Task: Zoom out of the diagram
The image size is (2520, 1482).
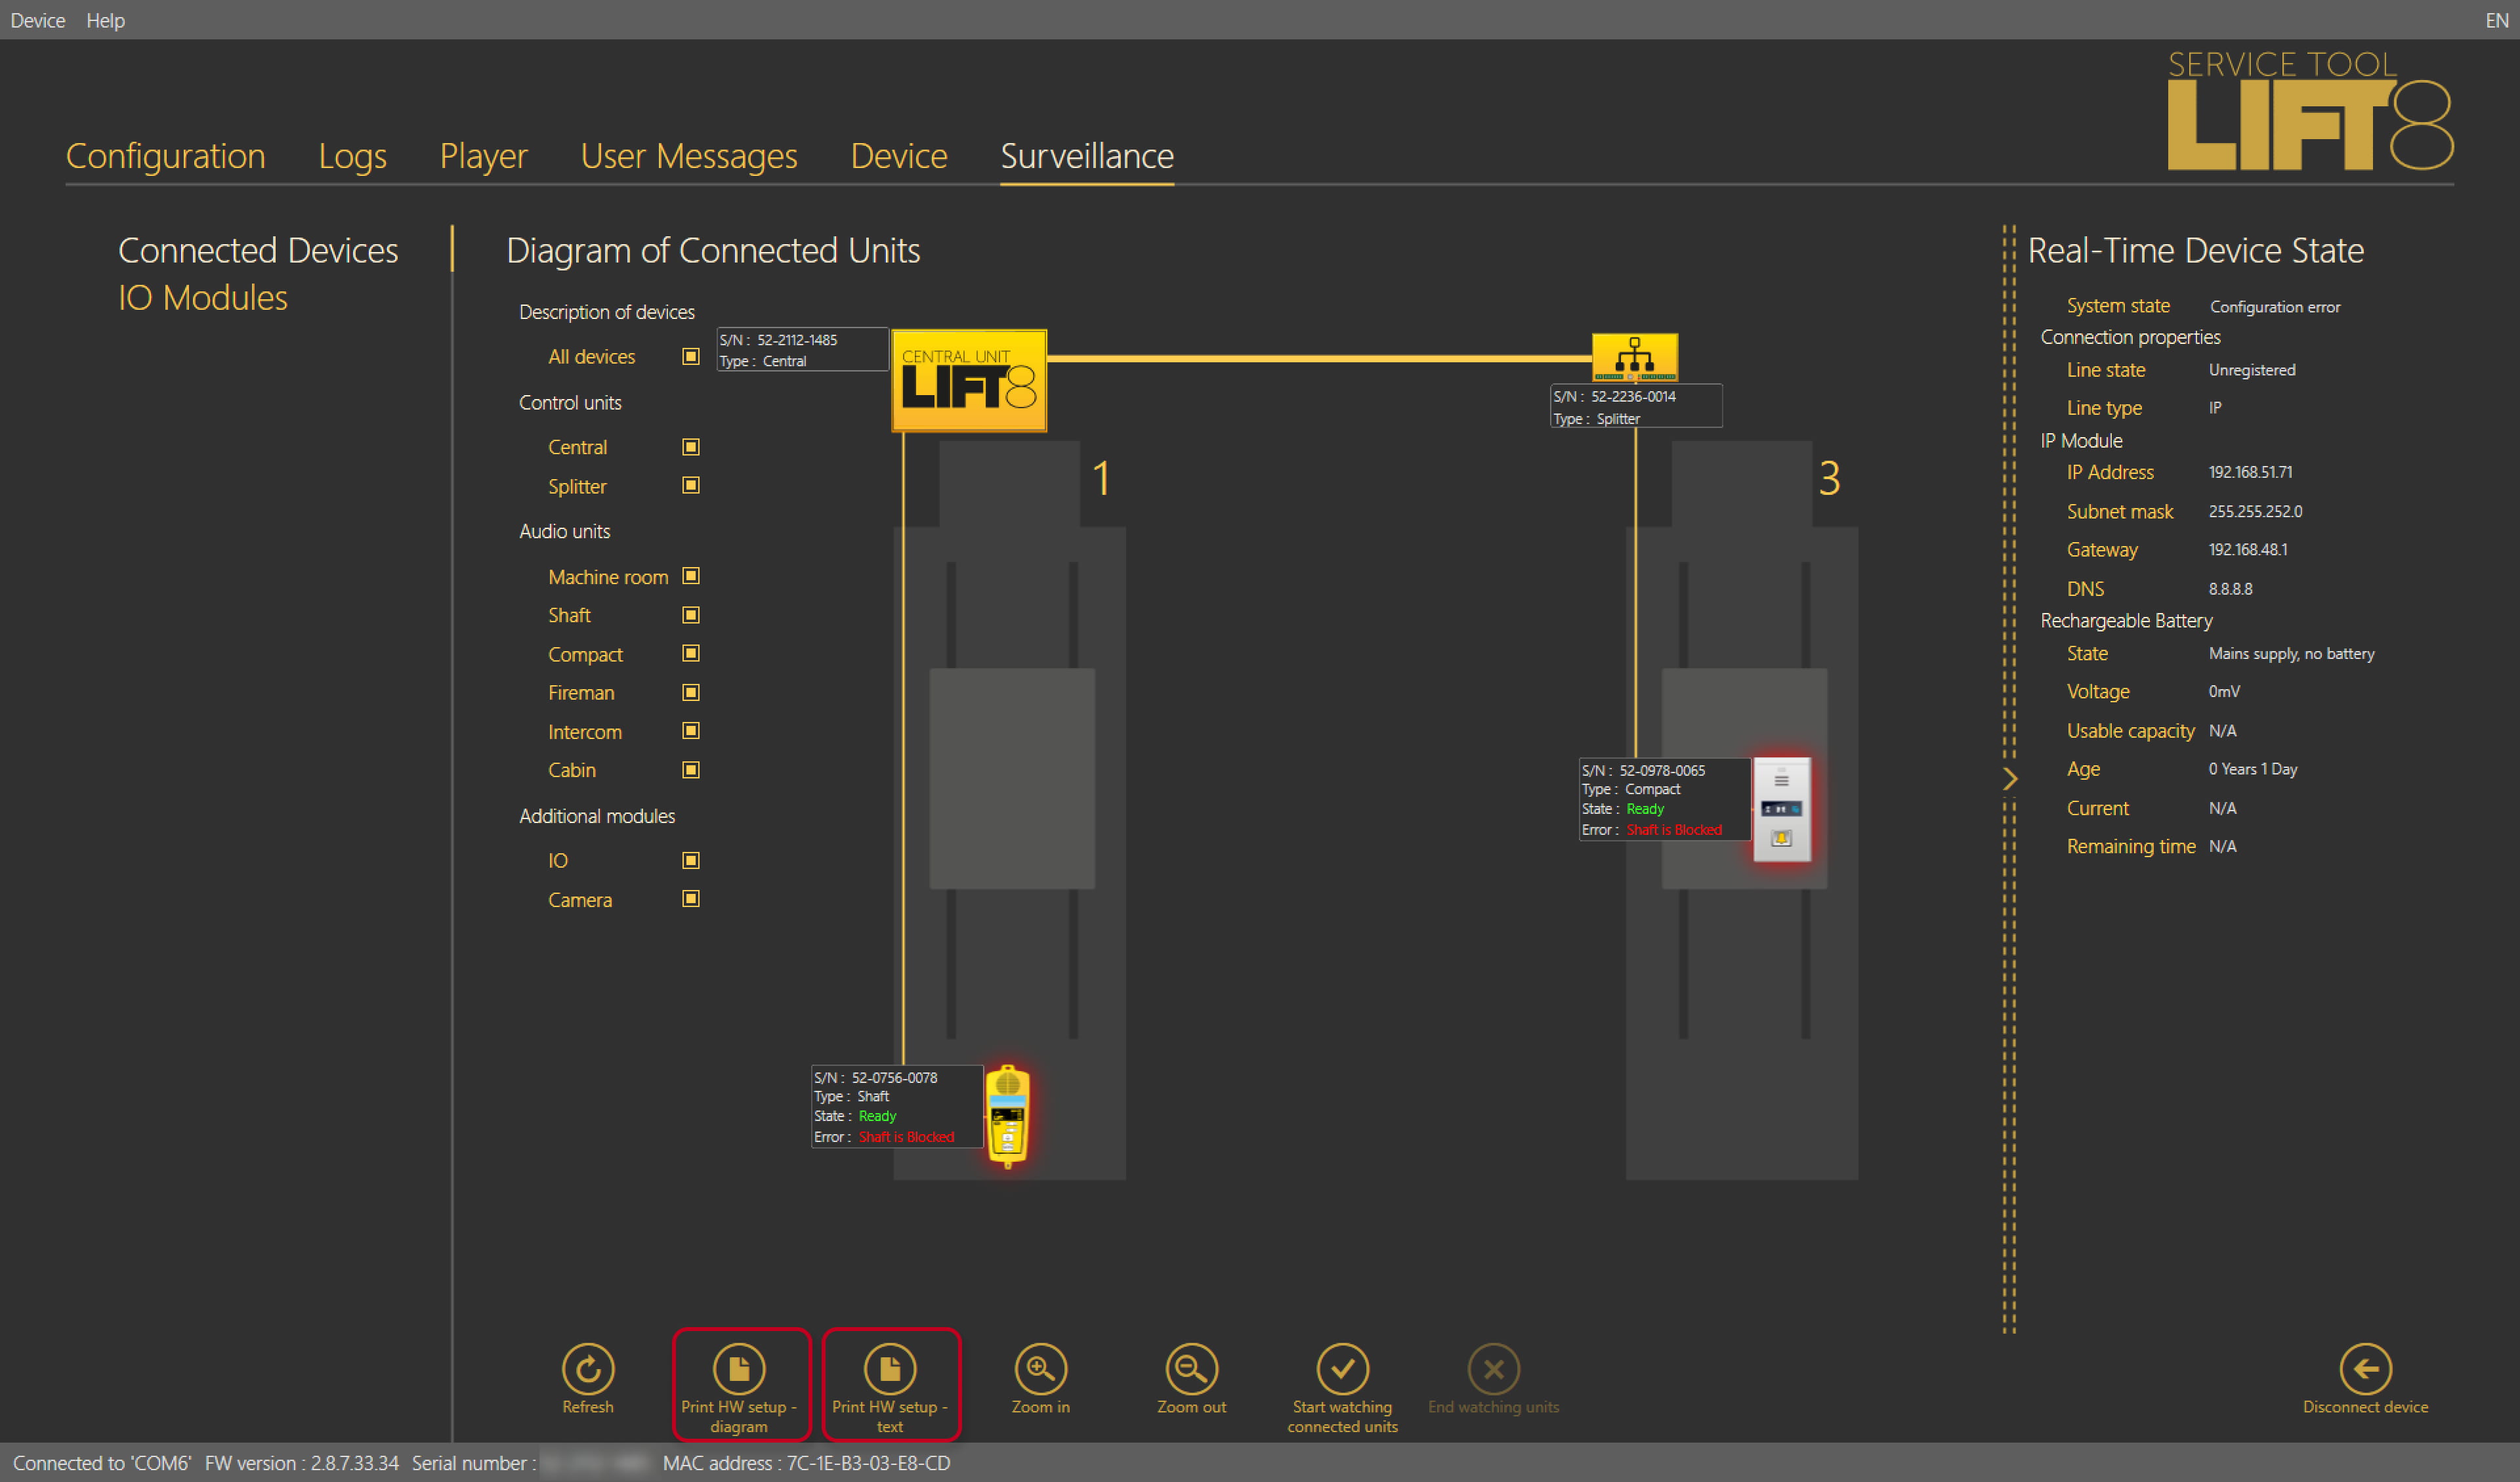Action: pyautogui.click(x=1192, y=1369)
